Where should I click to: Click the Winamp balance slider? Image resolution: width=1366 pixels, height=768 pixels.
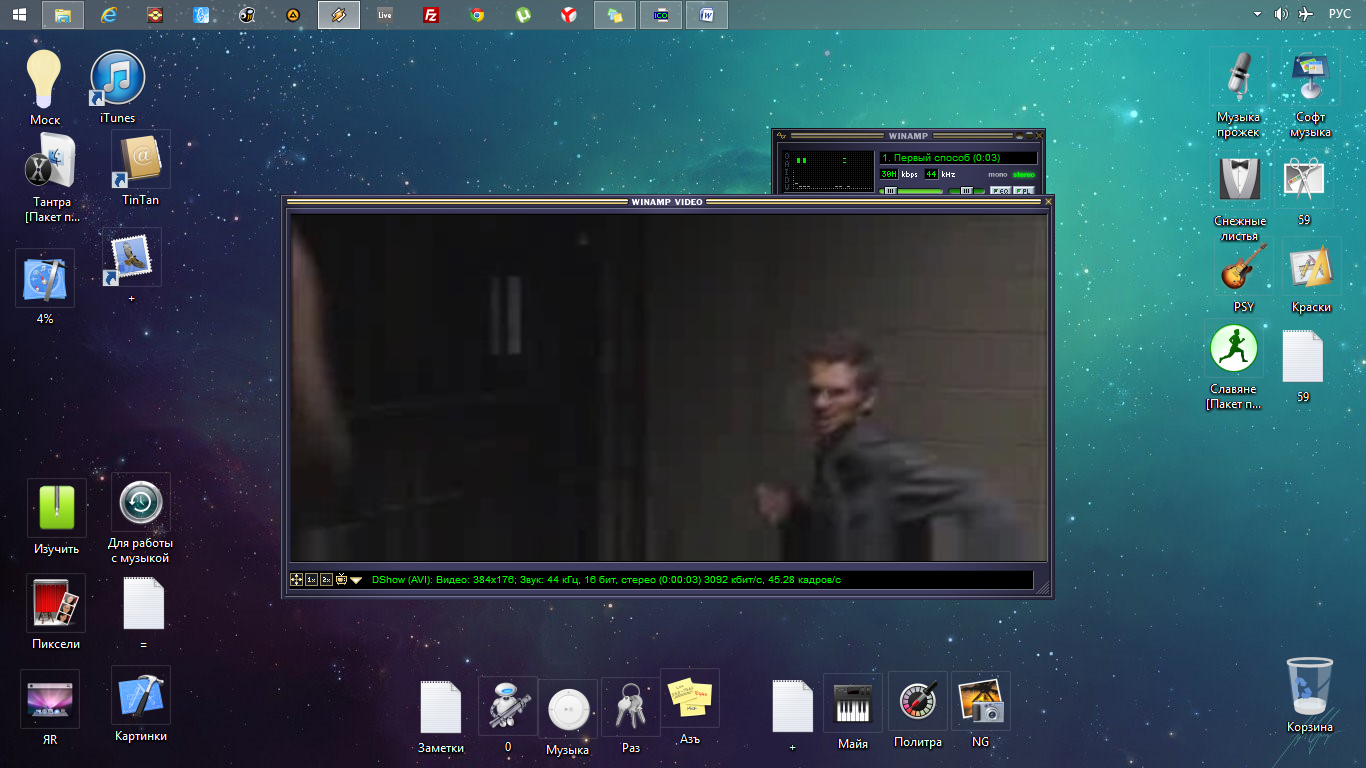click(966, 191)
